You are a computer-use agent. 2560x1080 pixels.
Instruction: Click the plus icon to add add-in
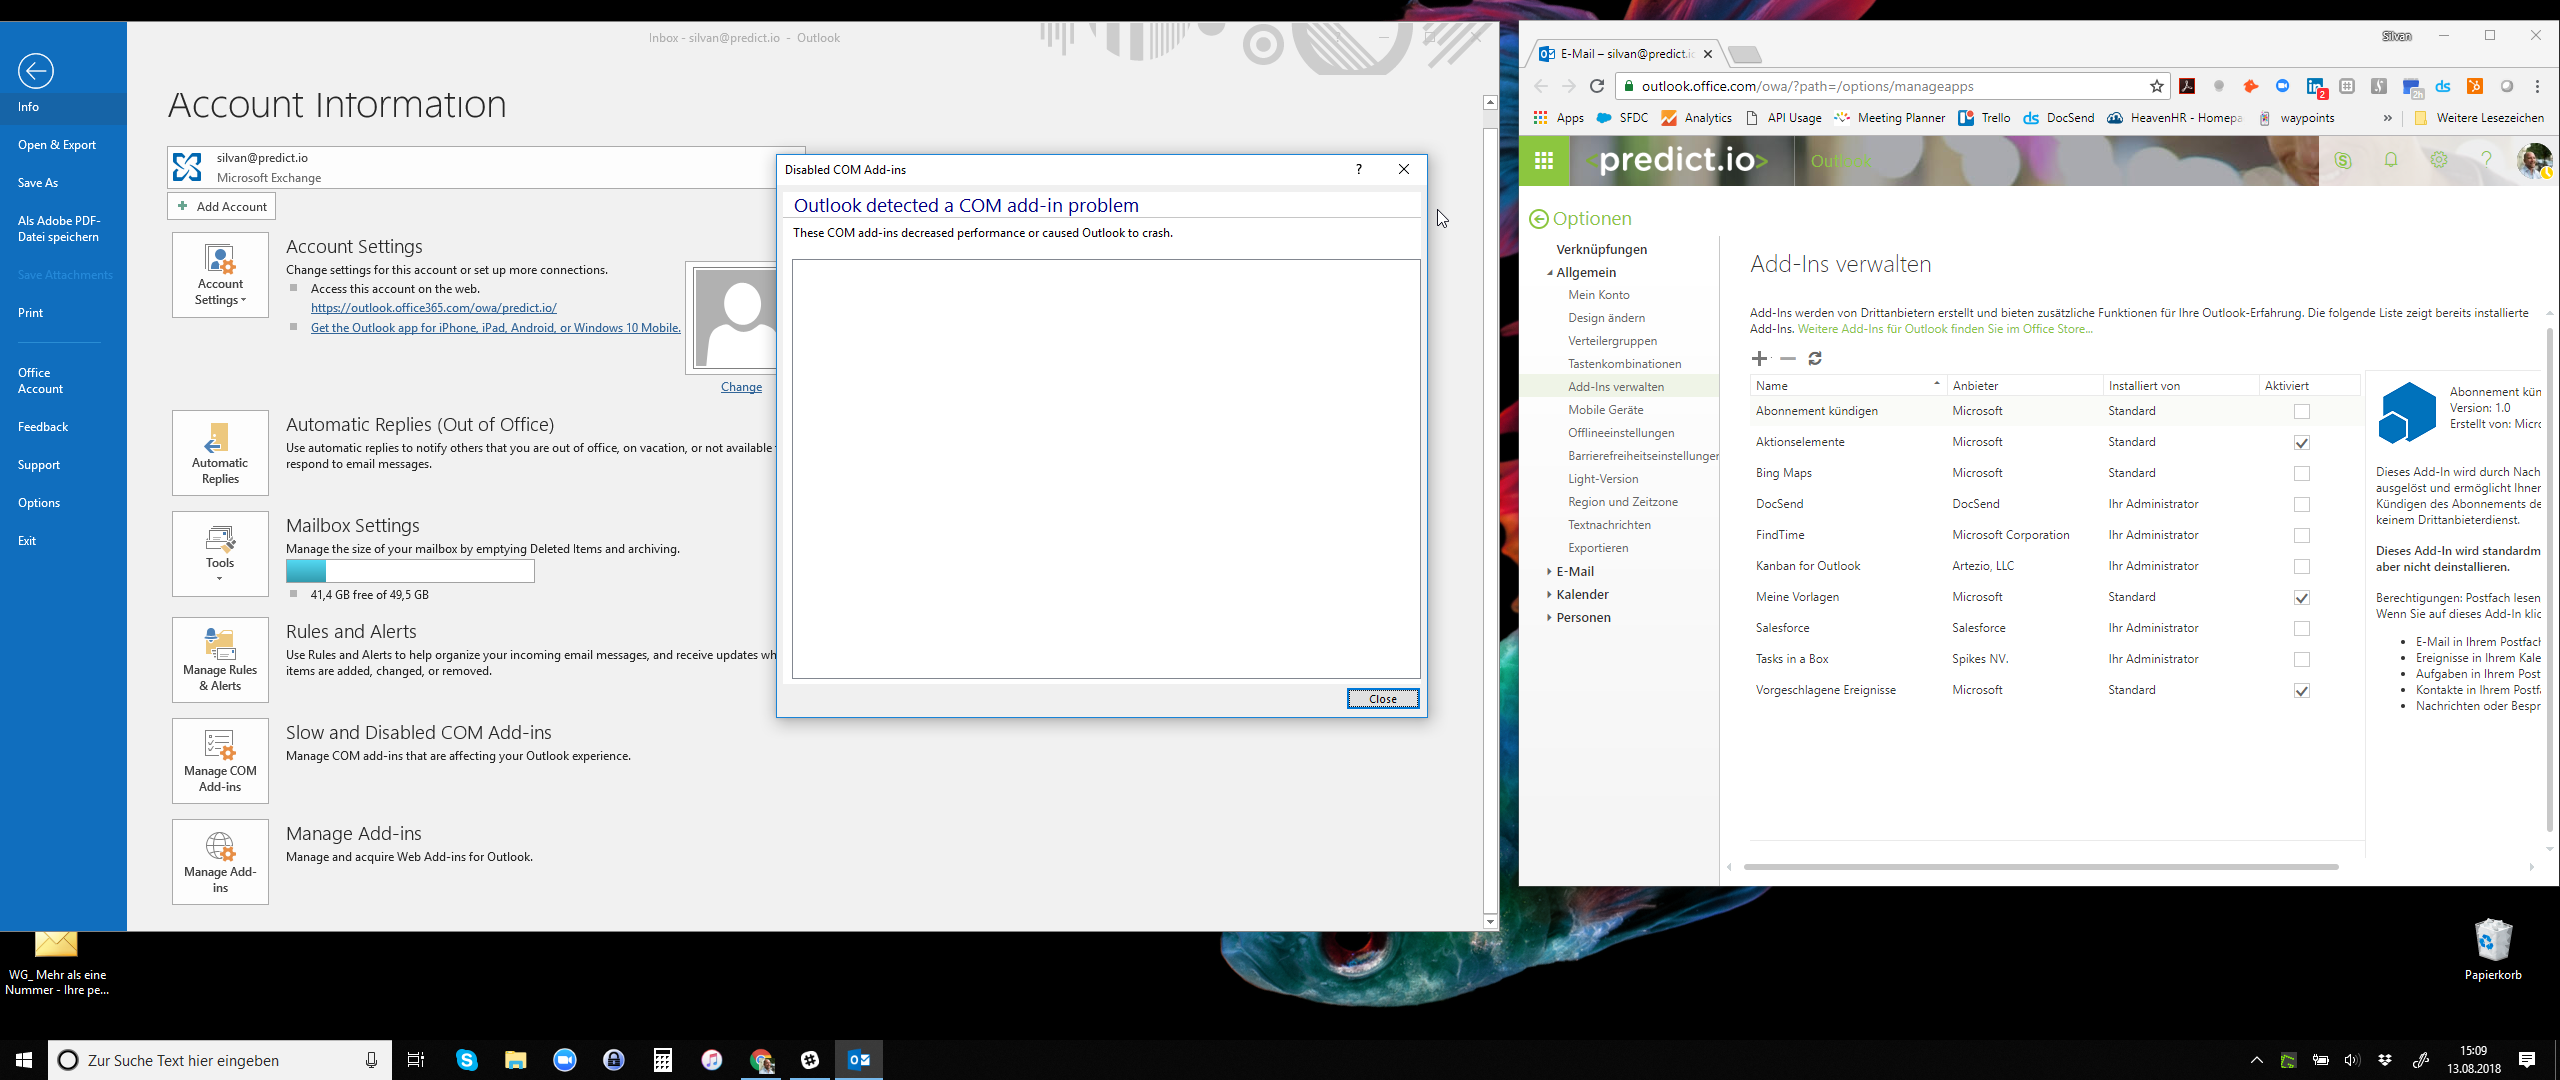point(1759,358)
